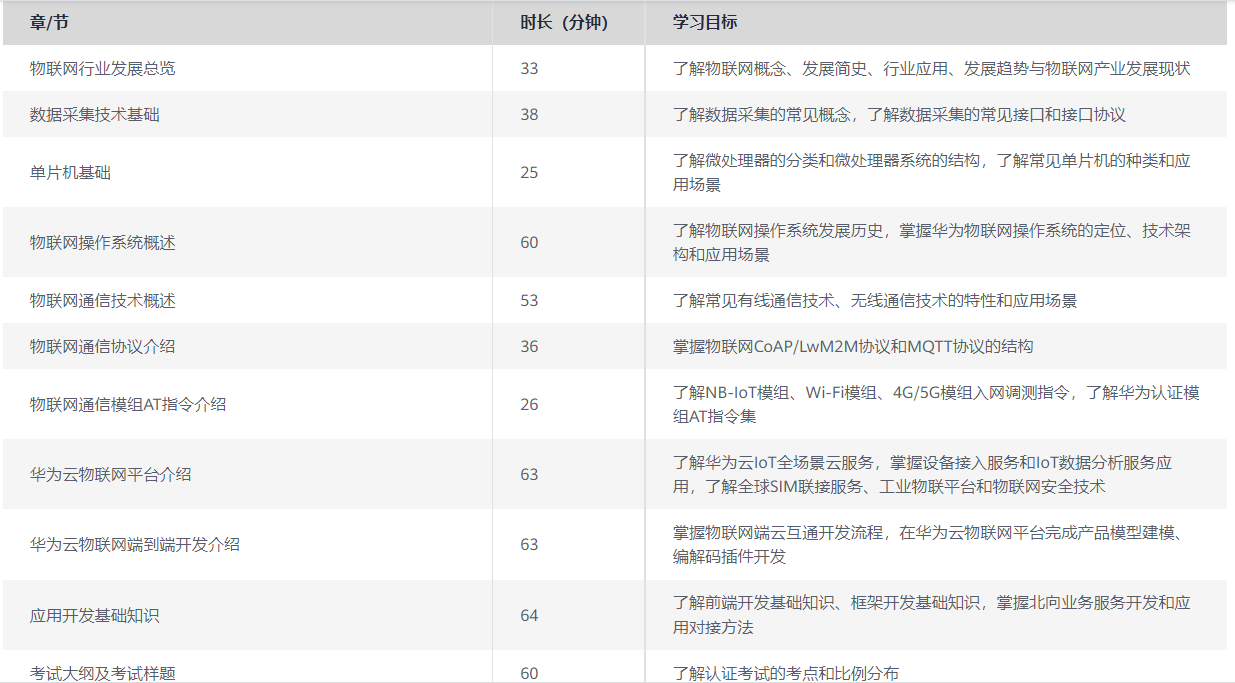Click the 单片机基础 chapter name

tap(71, 173)
